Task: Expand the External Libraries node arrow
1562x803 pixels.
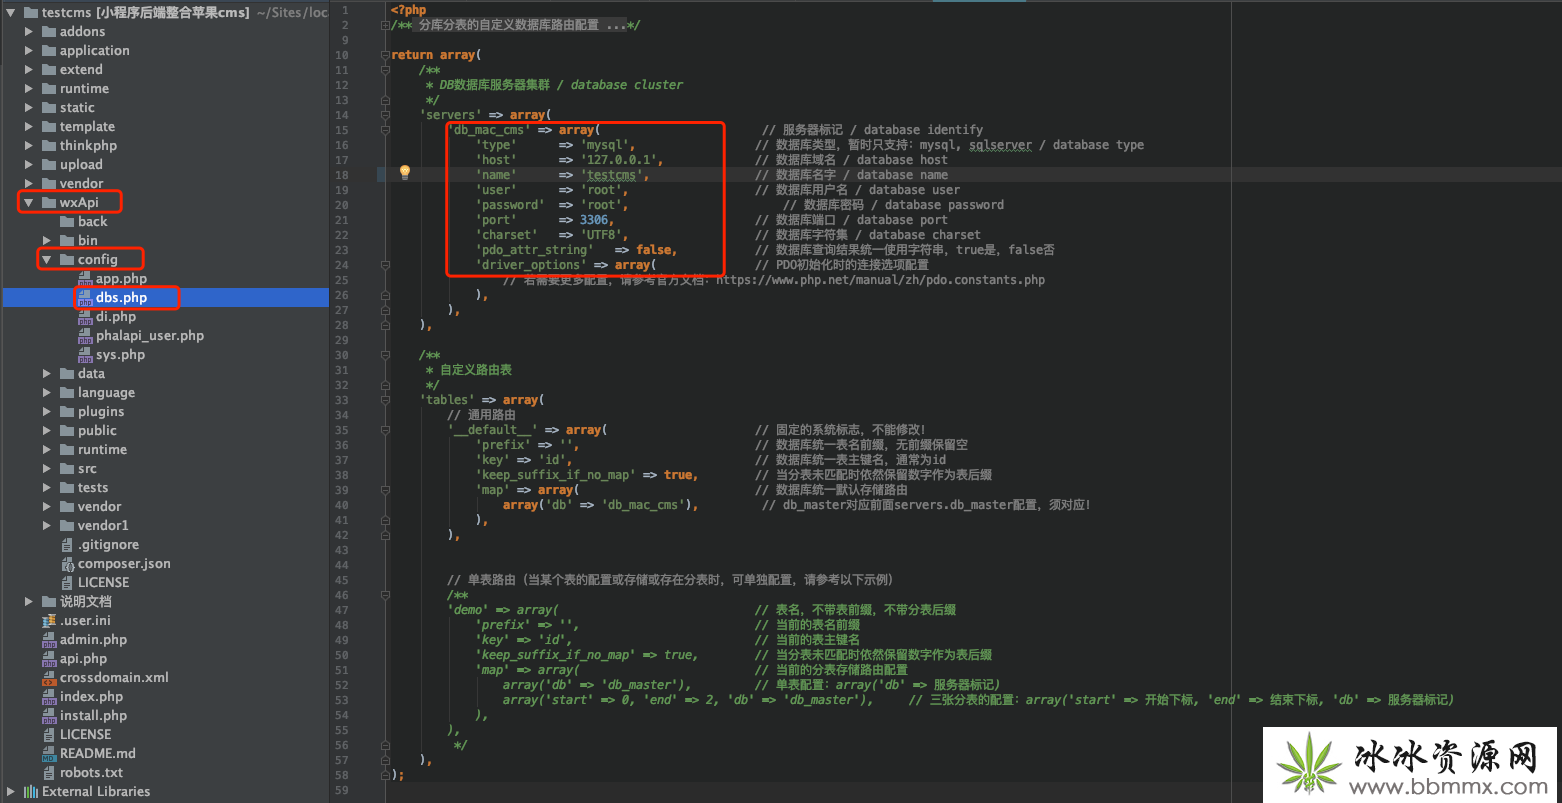Action: click(11, 792)
